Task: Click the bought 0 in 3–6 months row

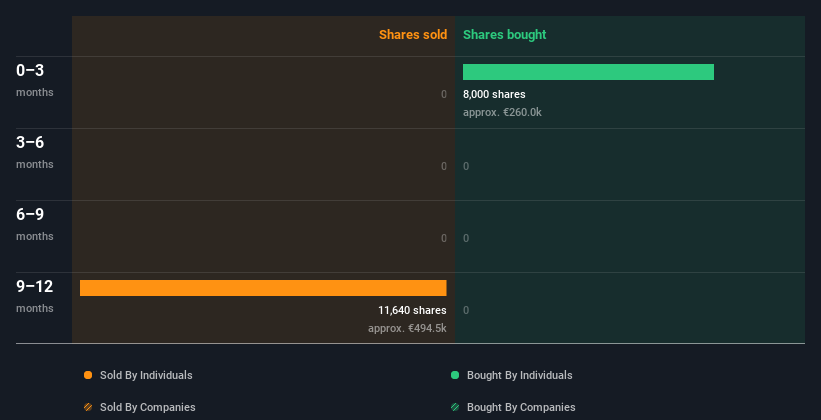Action: [466, 167]
